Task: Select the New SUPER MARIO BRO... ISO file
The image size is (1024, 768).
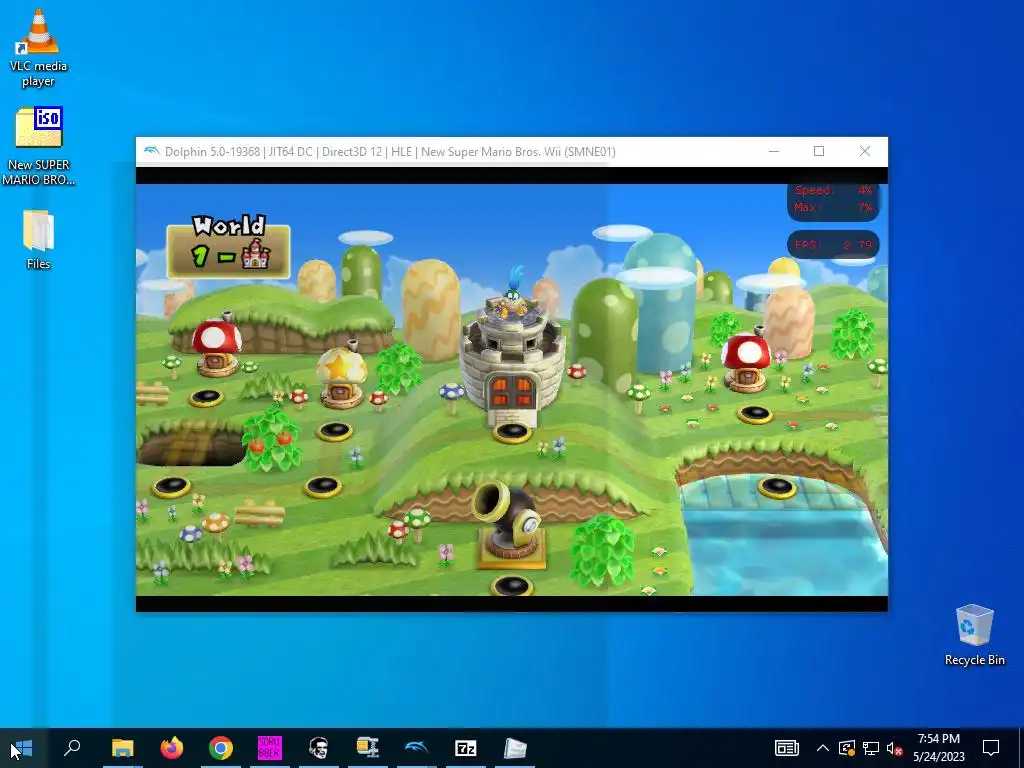Action: tap(38, 146)
